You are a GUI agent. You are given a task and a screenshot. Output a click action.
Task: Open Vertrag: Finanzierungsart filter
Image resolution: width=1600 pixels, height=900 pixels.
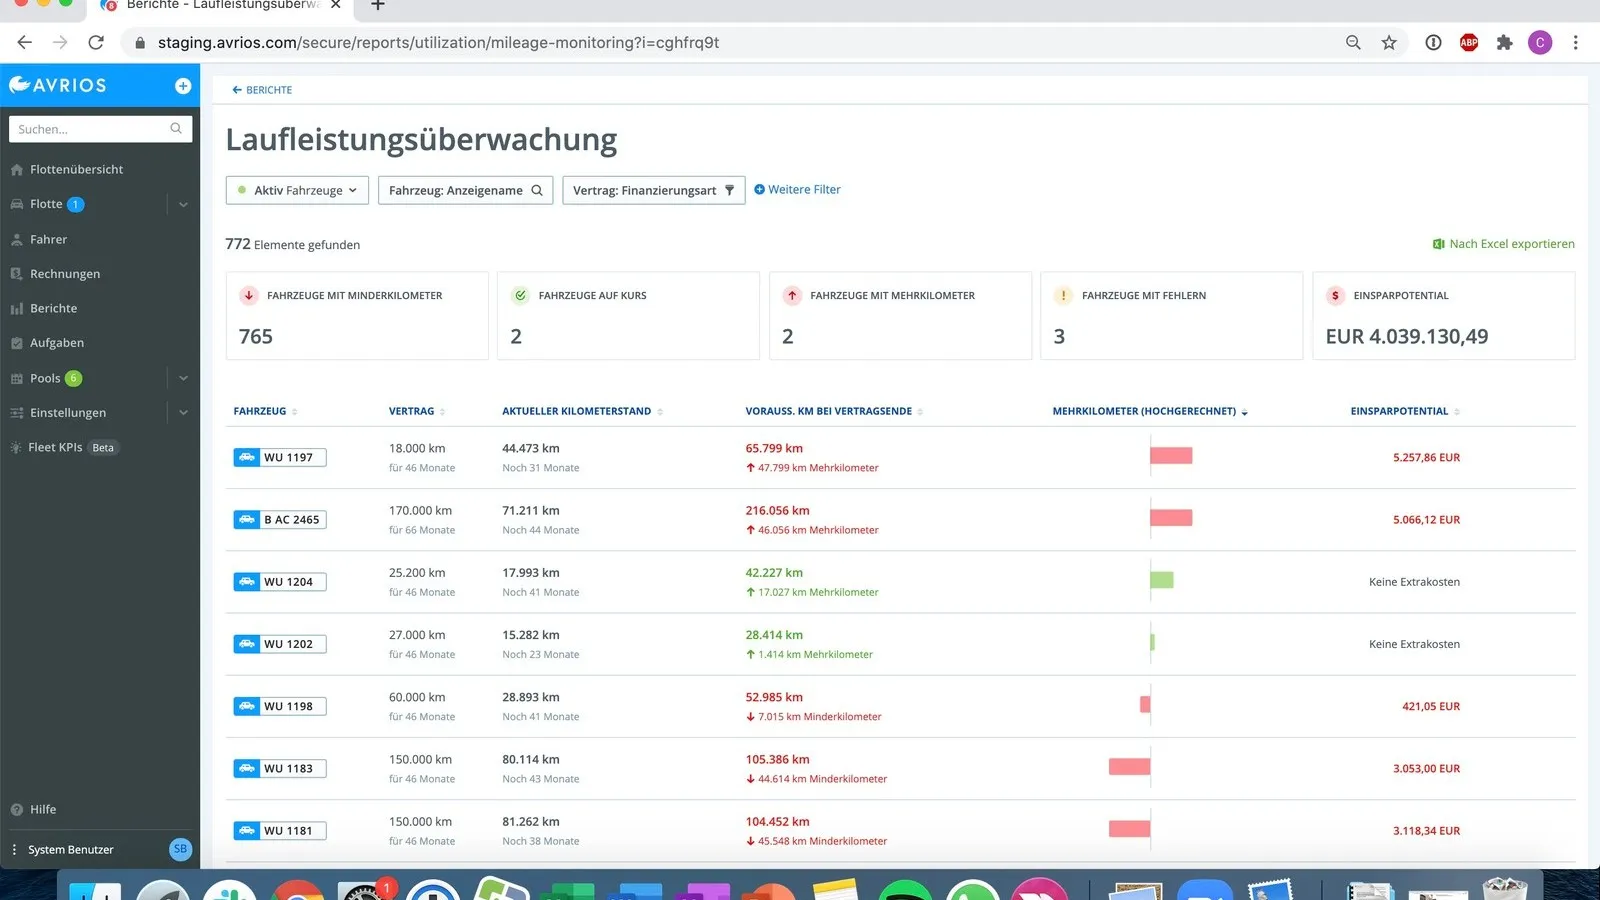pyautogui.click(x=654, y=190)
